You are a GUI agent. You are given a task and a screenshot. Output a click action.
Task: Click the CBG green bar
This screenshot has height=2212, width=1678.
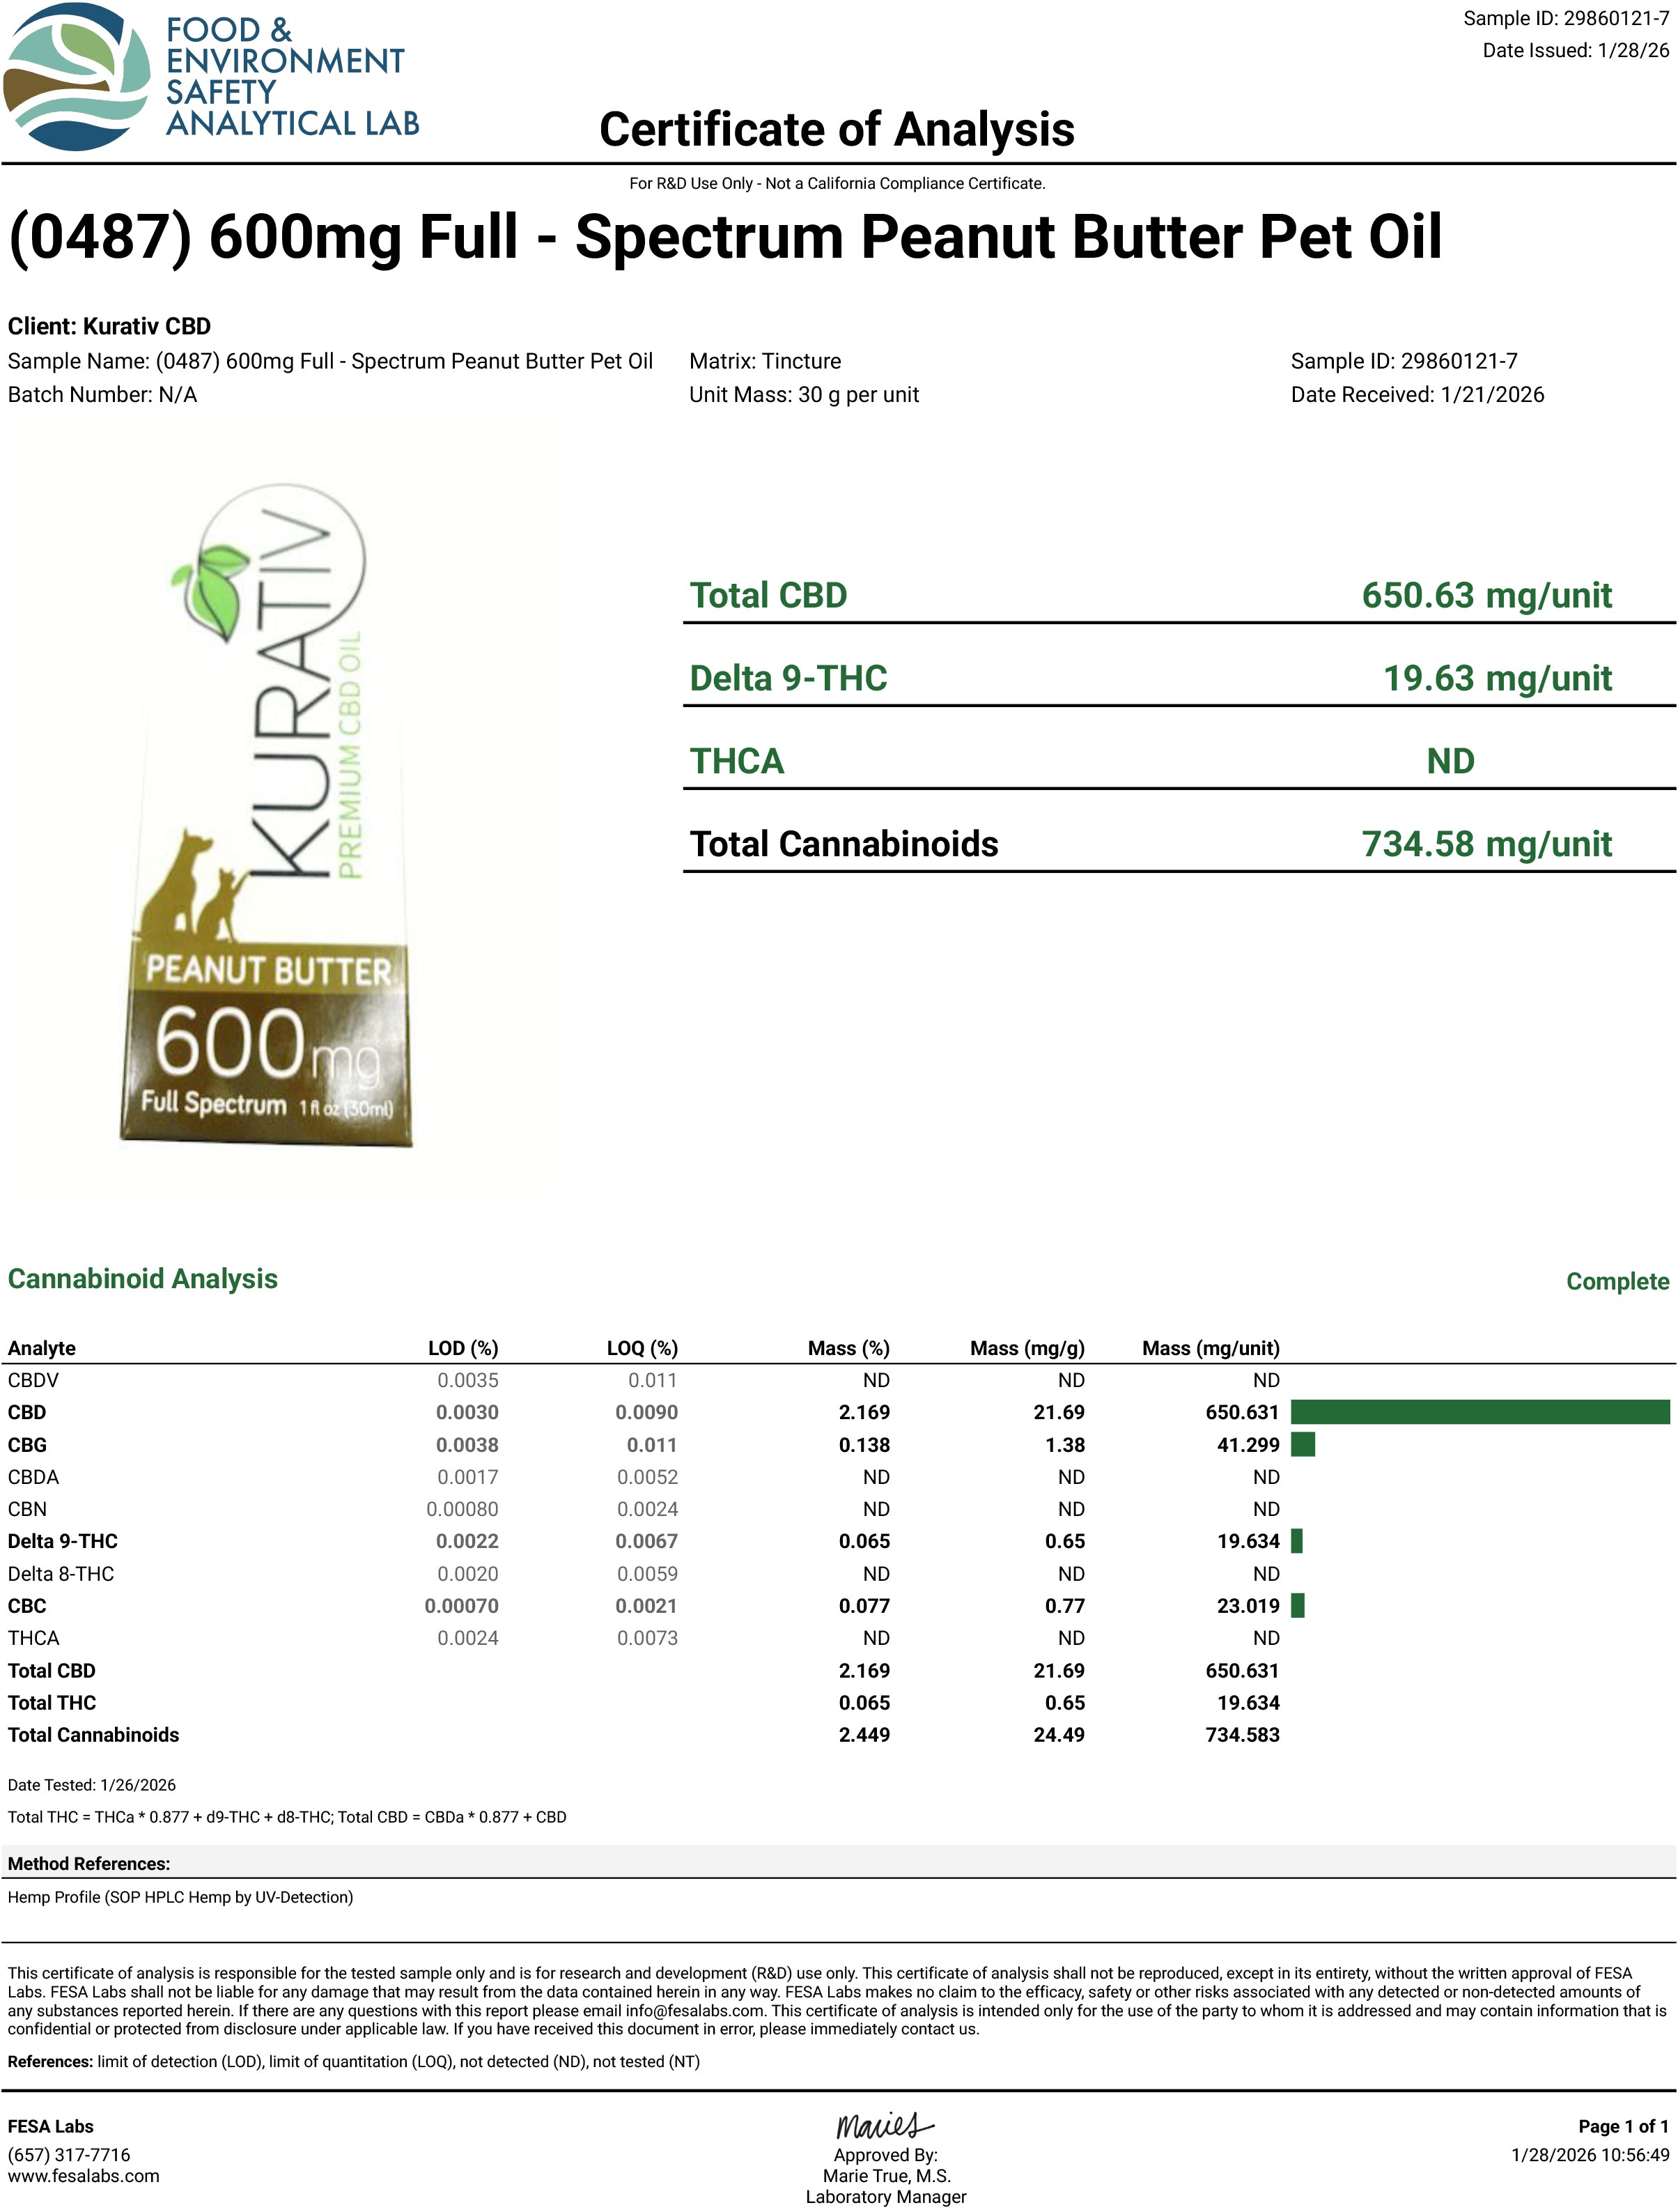point(1302,1444)
